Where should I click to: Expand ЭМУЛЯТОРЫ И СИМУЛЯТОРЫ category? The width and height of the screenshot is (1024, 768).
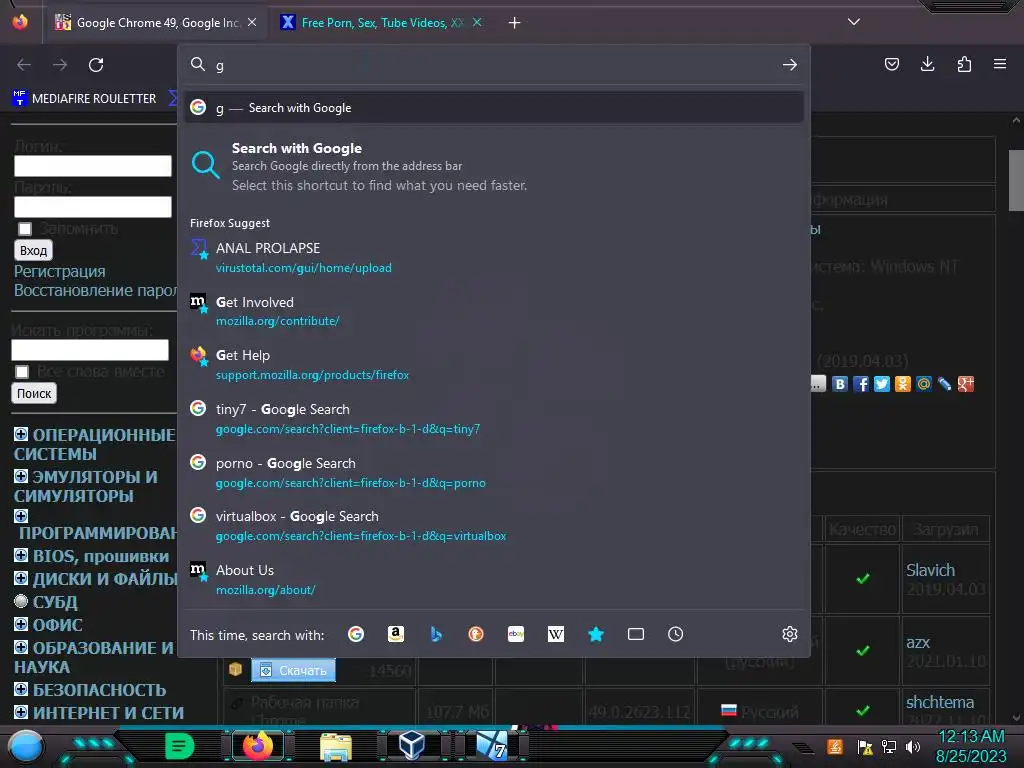(21, 475)
